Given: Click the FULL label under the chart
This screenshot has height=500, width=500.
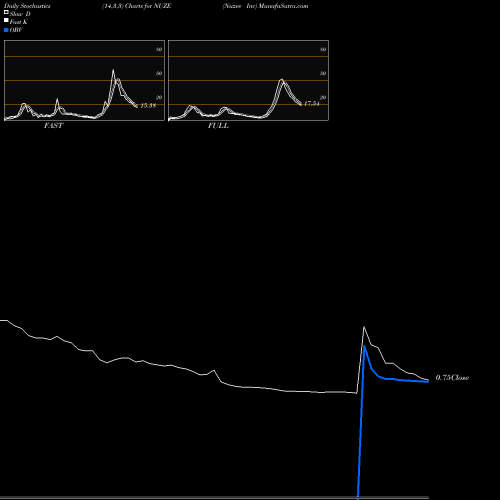Looking at the screenshot, I should point(218,126).
